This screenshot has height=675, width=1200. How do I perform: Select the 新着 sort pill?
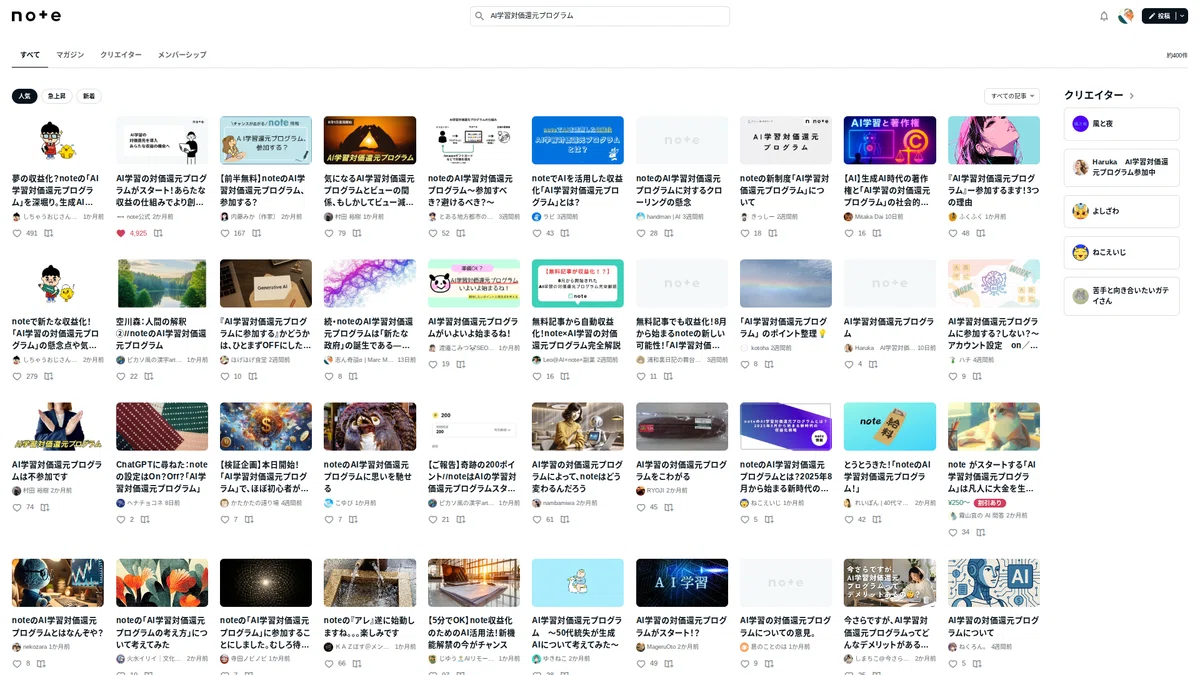[x=89, y=96]
